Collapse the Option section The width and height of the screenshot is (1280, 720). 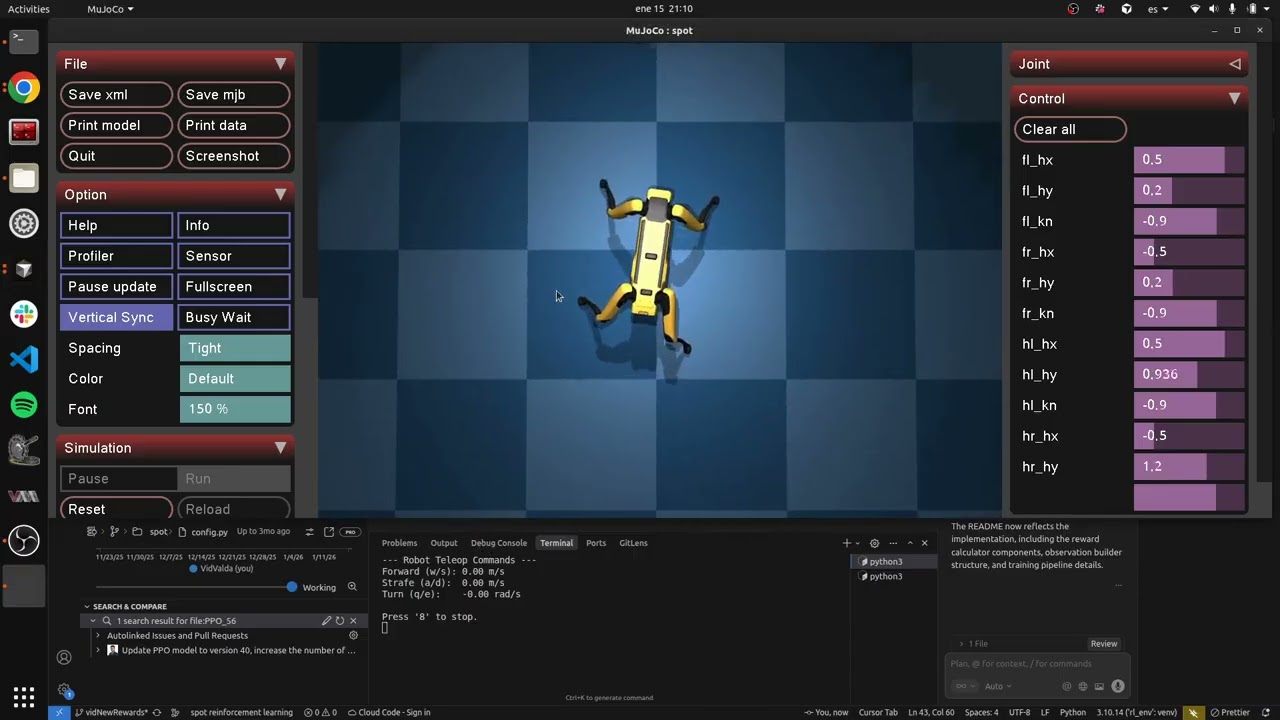coord(281,195)
